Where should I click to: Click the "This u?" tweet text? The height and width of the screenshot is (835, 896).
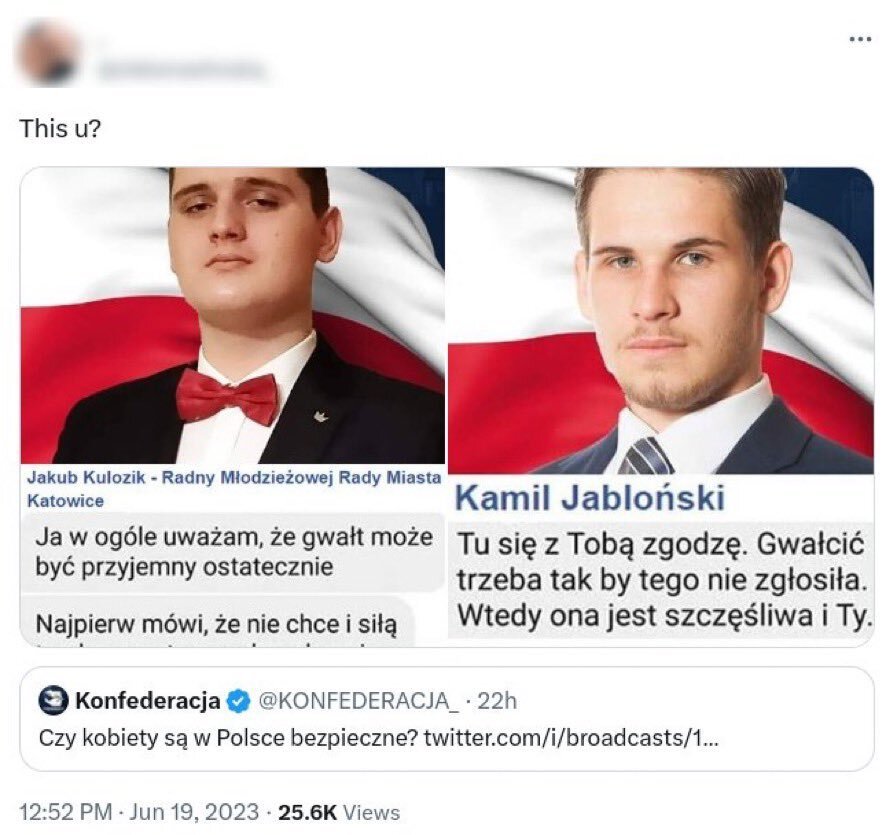pos(60,131)
